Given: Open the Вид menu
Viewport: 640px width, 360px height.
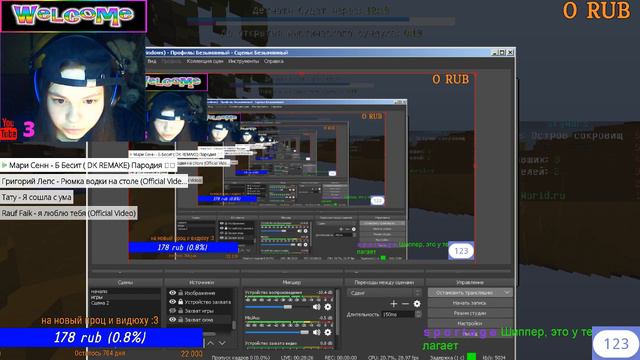Looking at the screenshot, I should coord(151,61).
